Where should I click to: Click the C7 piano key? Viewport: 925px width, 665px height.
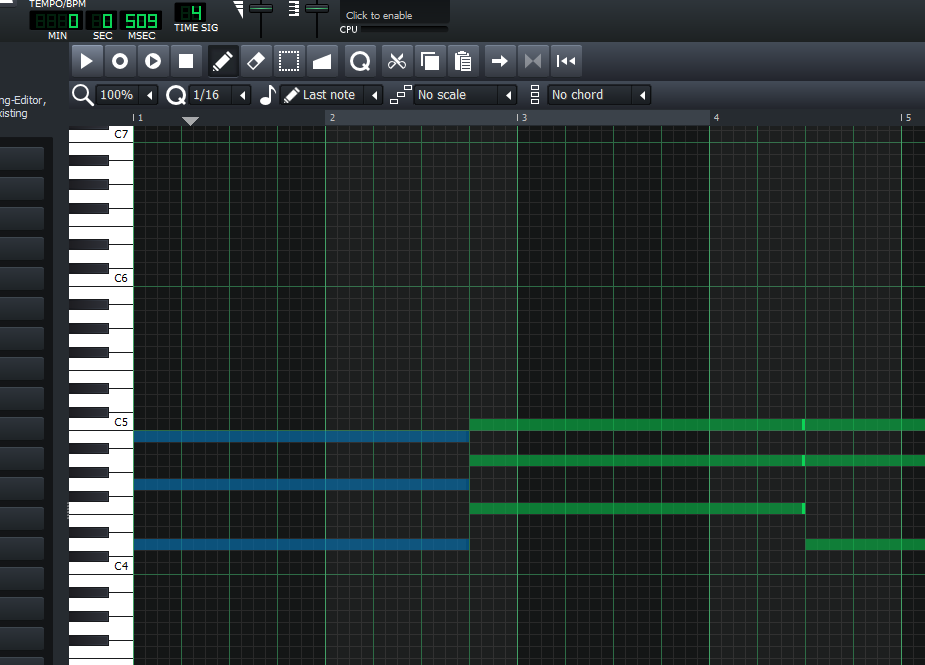pyautogui.click(x=101, y=135)
